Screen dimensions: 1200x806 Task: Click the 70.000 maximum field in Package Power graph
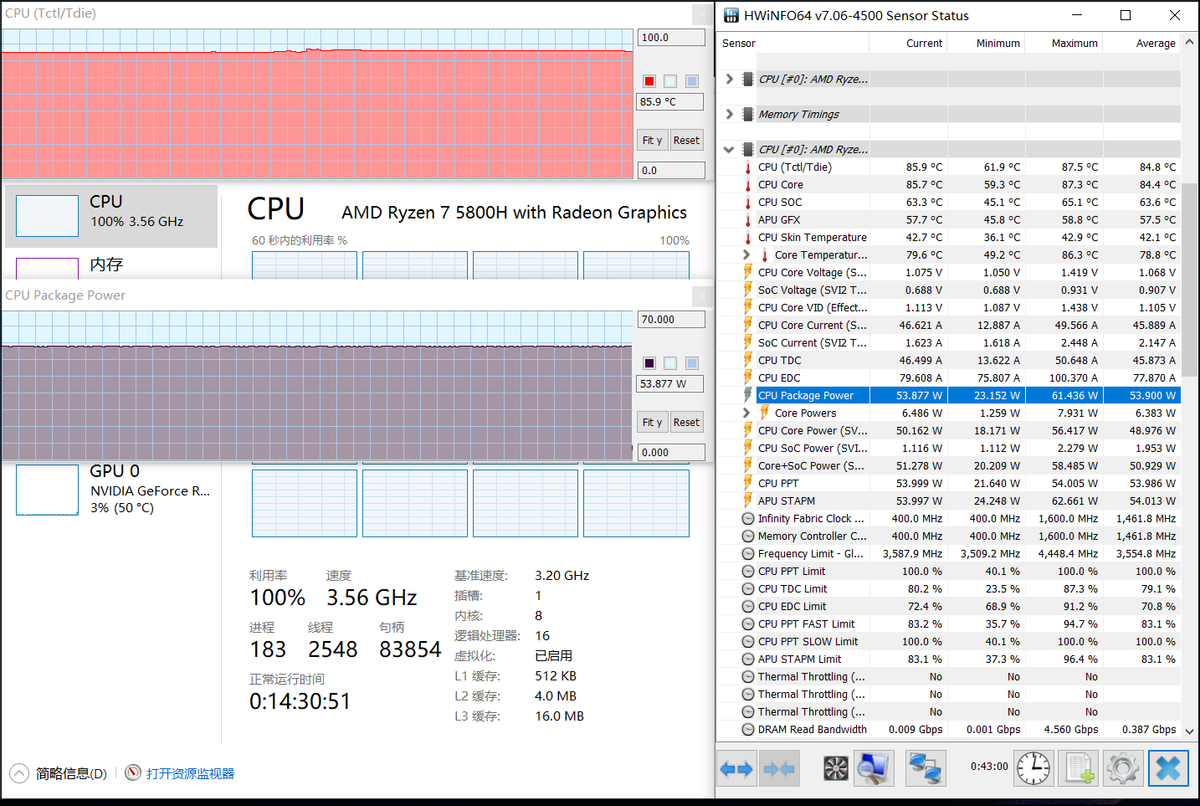pos(670,320)
